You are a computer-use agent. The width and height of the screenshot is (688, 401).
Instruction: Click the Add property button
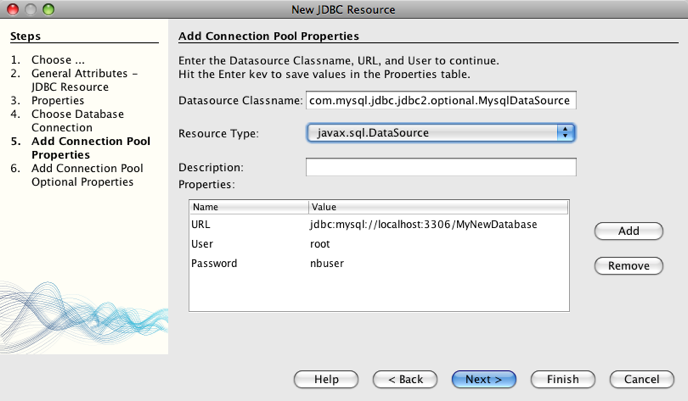(628, 231)
